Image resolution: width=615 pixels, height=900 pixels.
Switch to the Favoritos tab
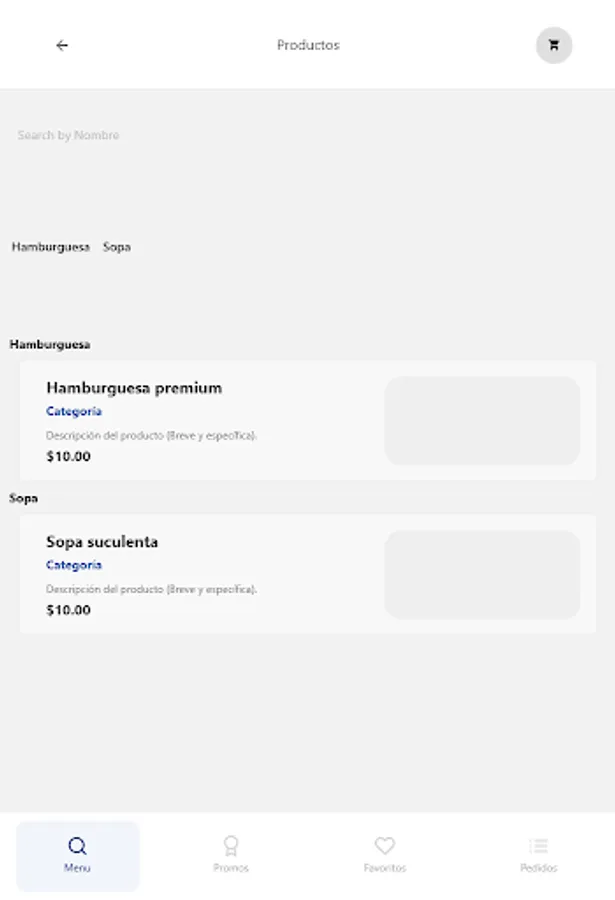386,855
